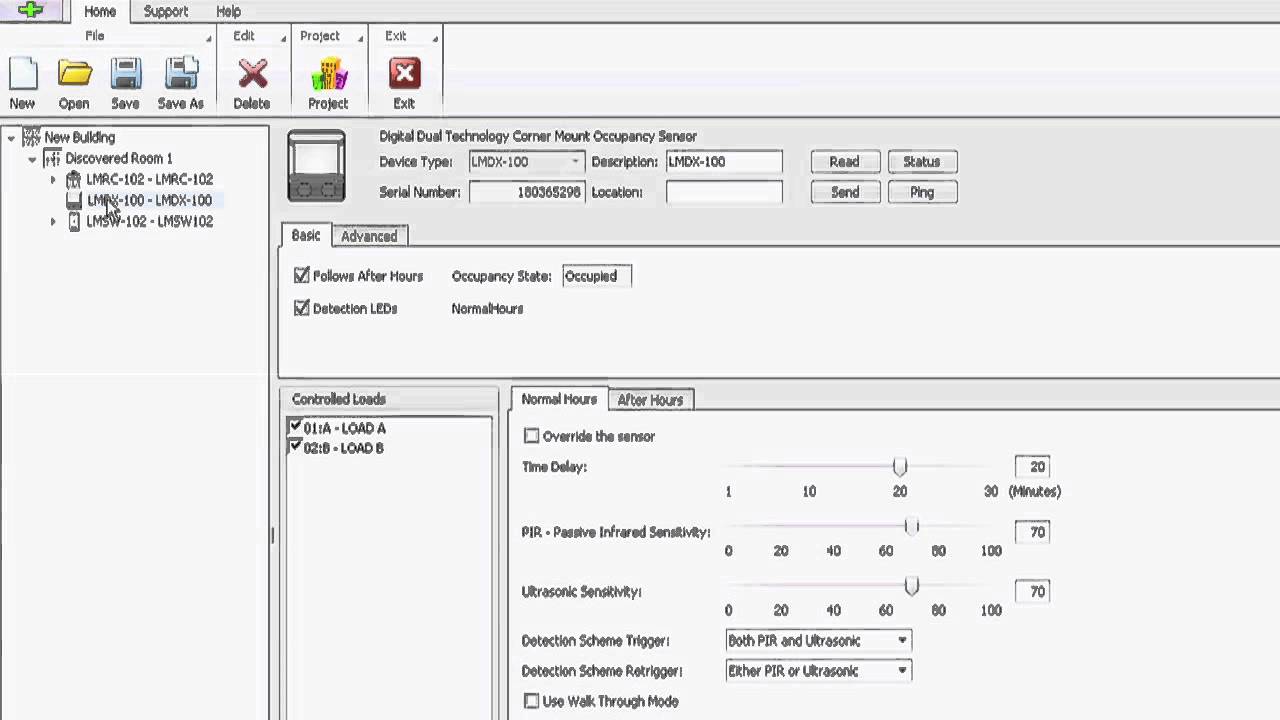The image size is (1280, 720).
Task: Click the Serial Number field
Action: click(526, 192)
